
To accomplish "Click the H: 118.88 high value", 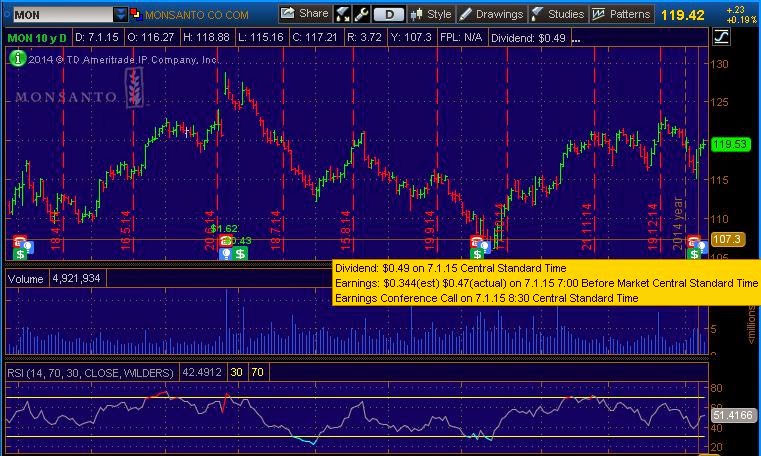I will pyautogui.click(x=206, y=37).
